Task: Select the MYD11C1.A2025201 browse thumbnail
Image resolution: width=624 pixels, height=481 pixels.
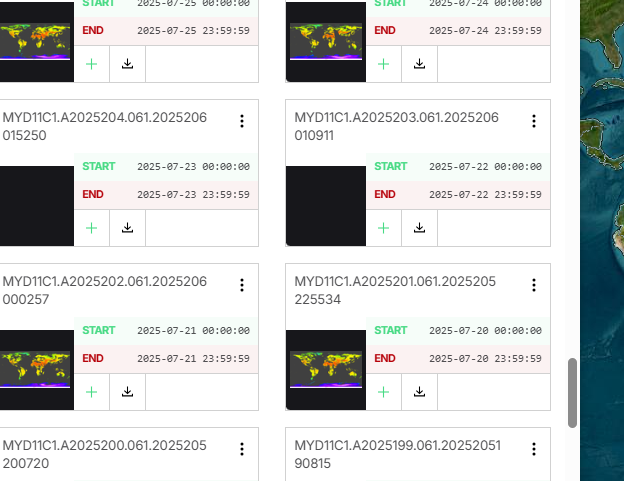Action: (326, 370)
